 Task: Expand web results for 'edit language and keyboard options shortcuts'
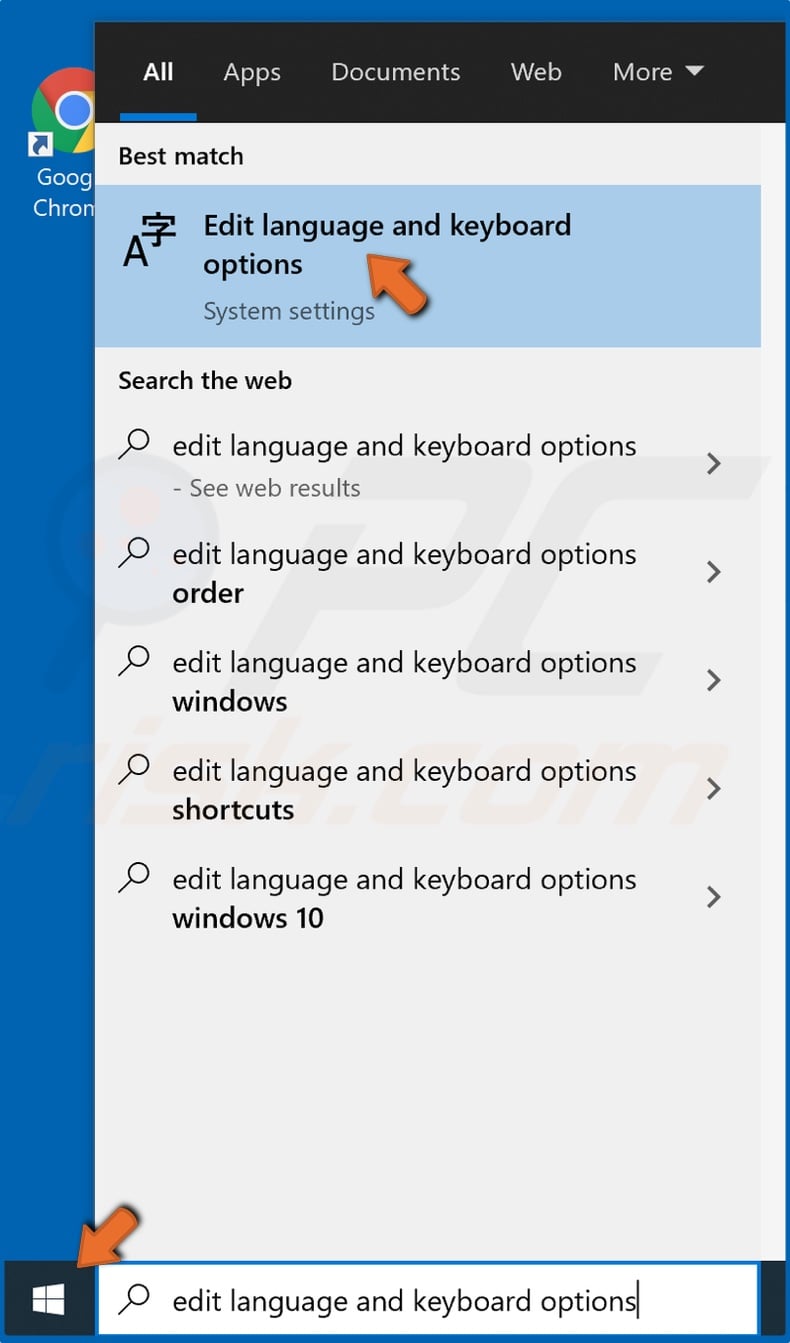click(713, 789)
